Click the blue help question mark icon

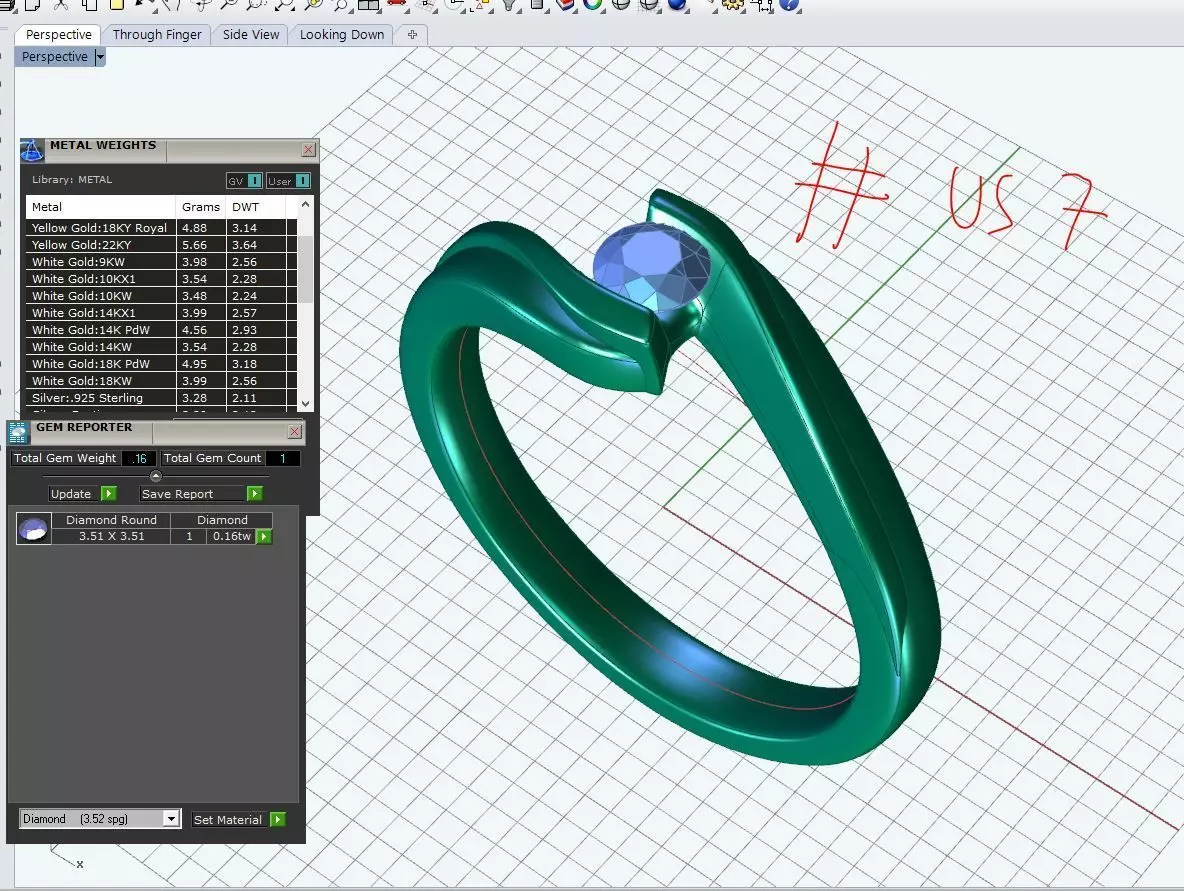click(x=789, y=5)
